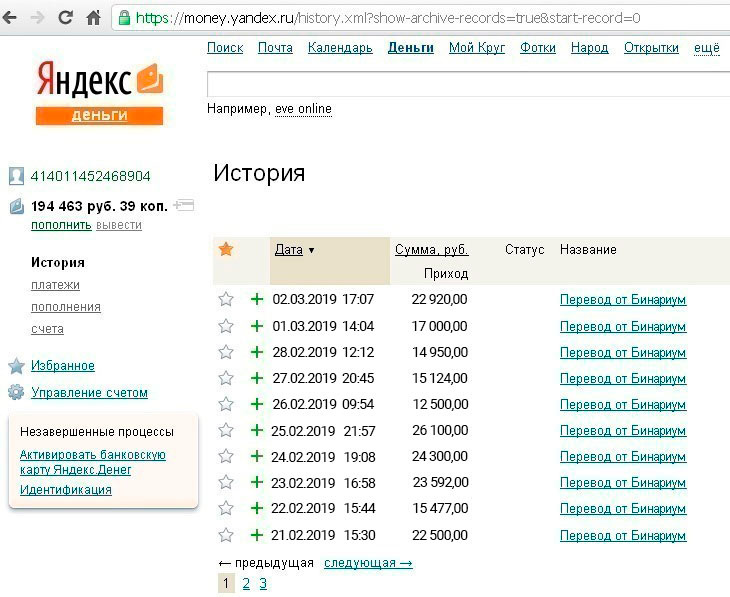Open the Мой Круг service link
The image size is (730, 597).
477,48
